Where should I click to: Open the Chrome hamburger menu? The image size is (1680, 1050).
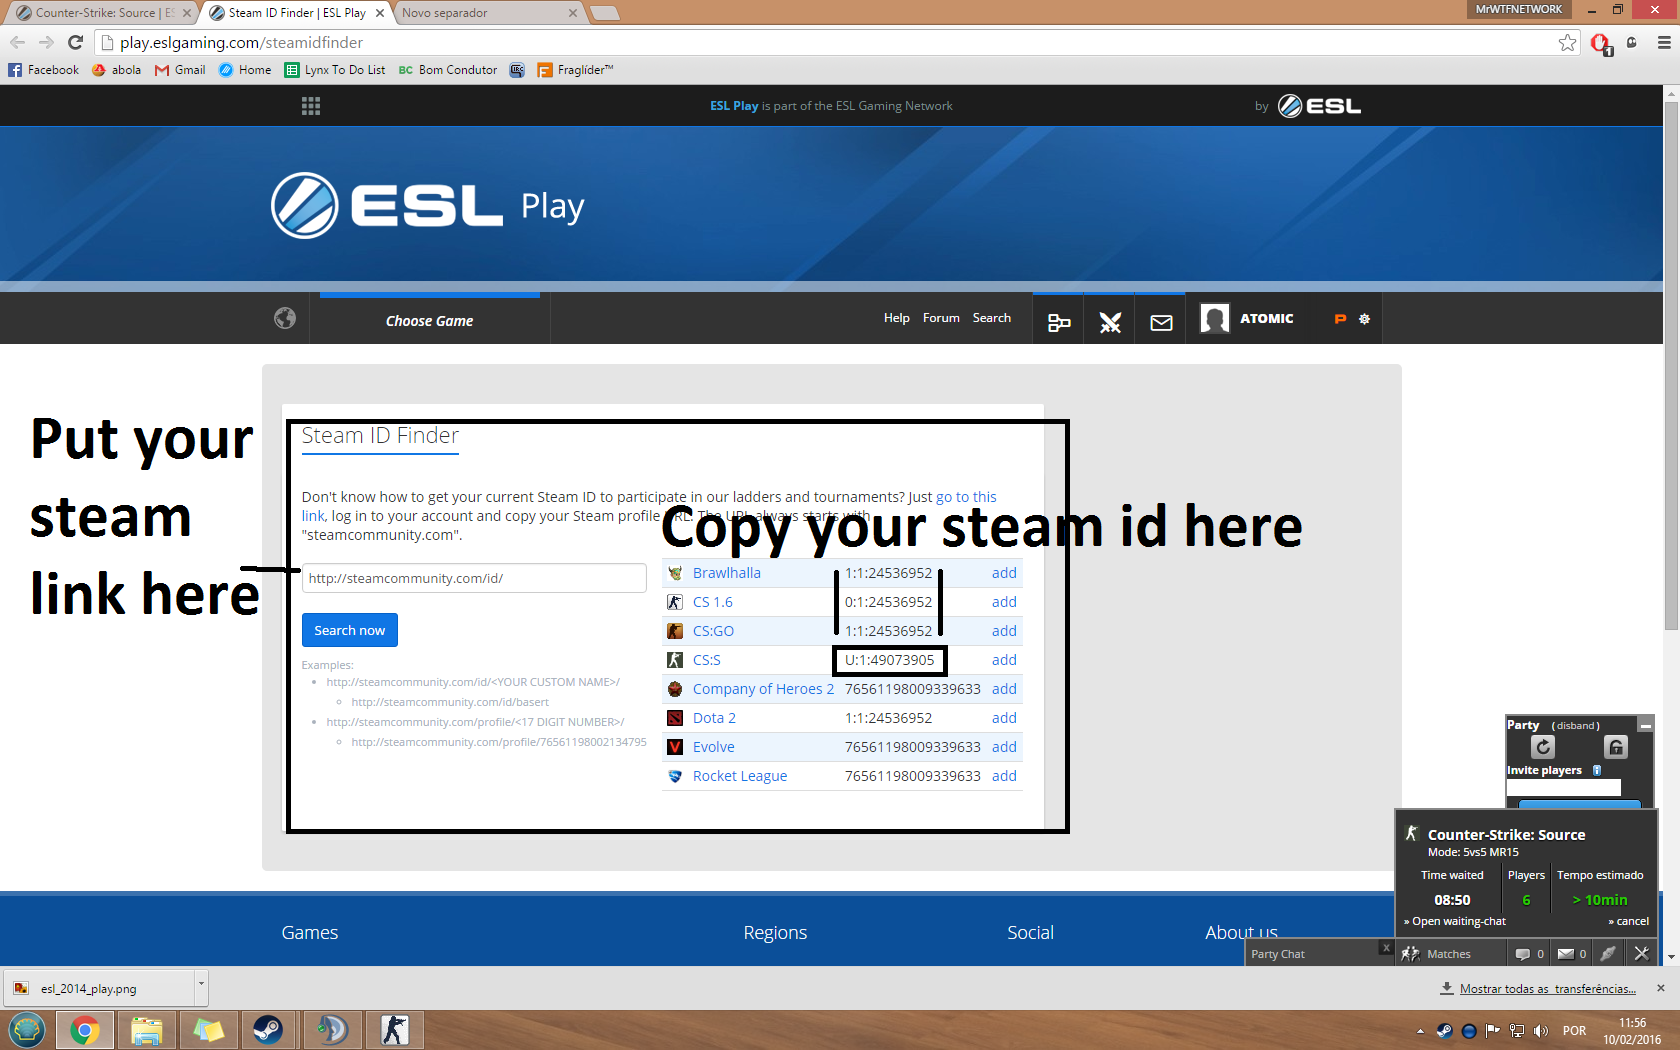1664,42
